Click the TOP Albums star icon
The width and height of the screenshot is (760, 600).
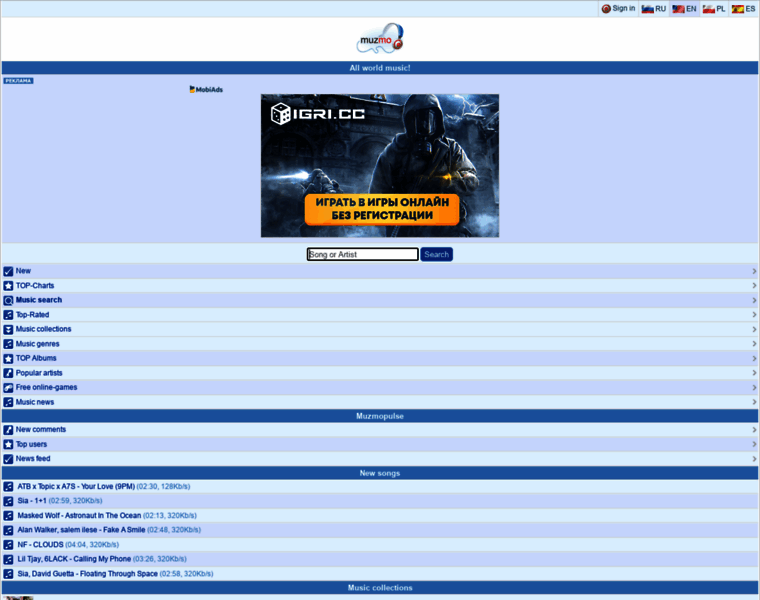pos(8,359)
